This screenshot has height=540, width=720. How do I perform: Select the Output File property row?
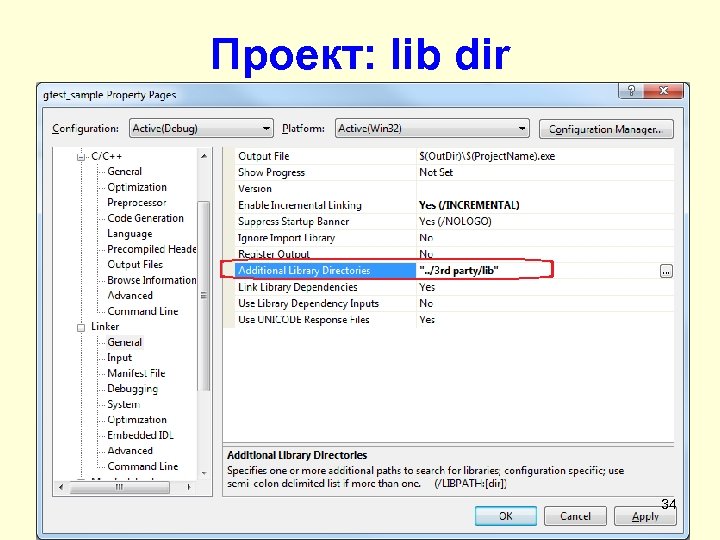point(455,156)
